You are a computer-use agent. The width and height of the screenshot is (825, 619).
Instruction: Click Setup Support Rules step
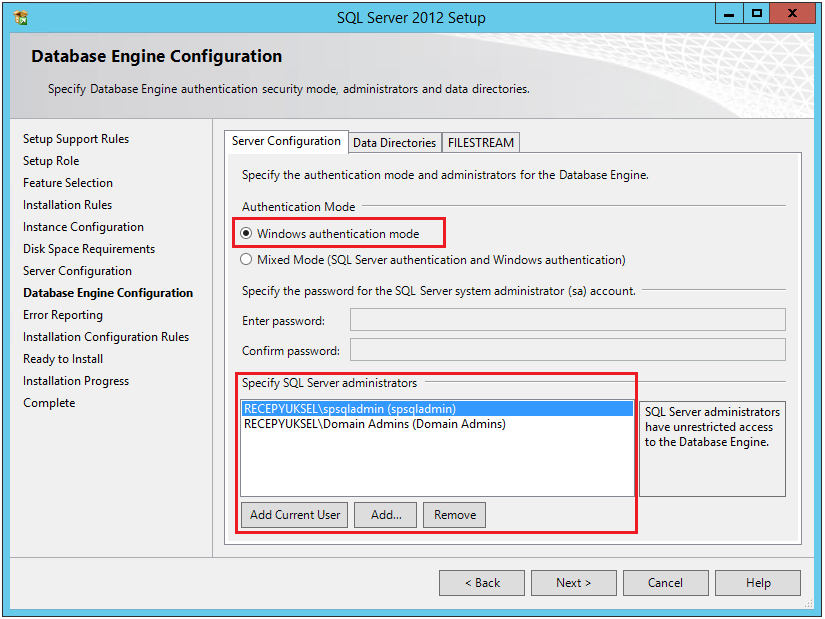76,139
